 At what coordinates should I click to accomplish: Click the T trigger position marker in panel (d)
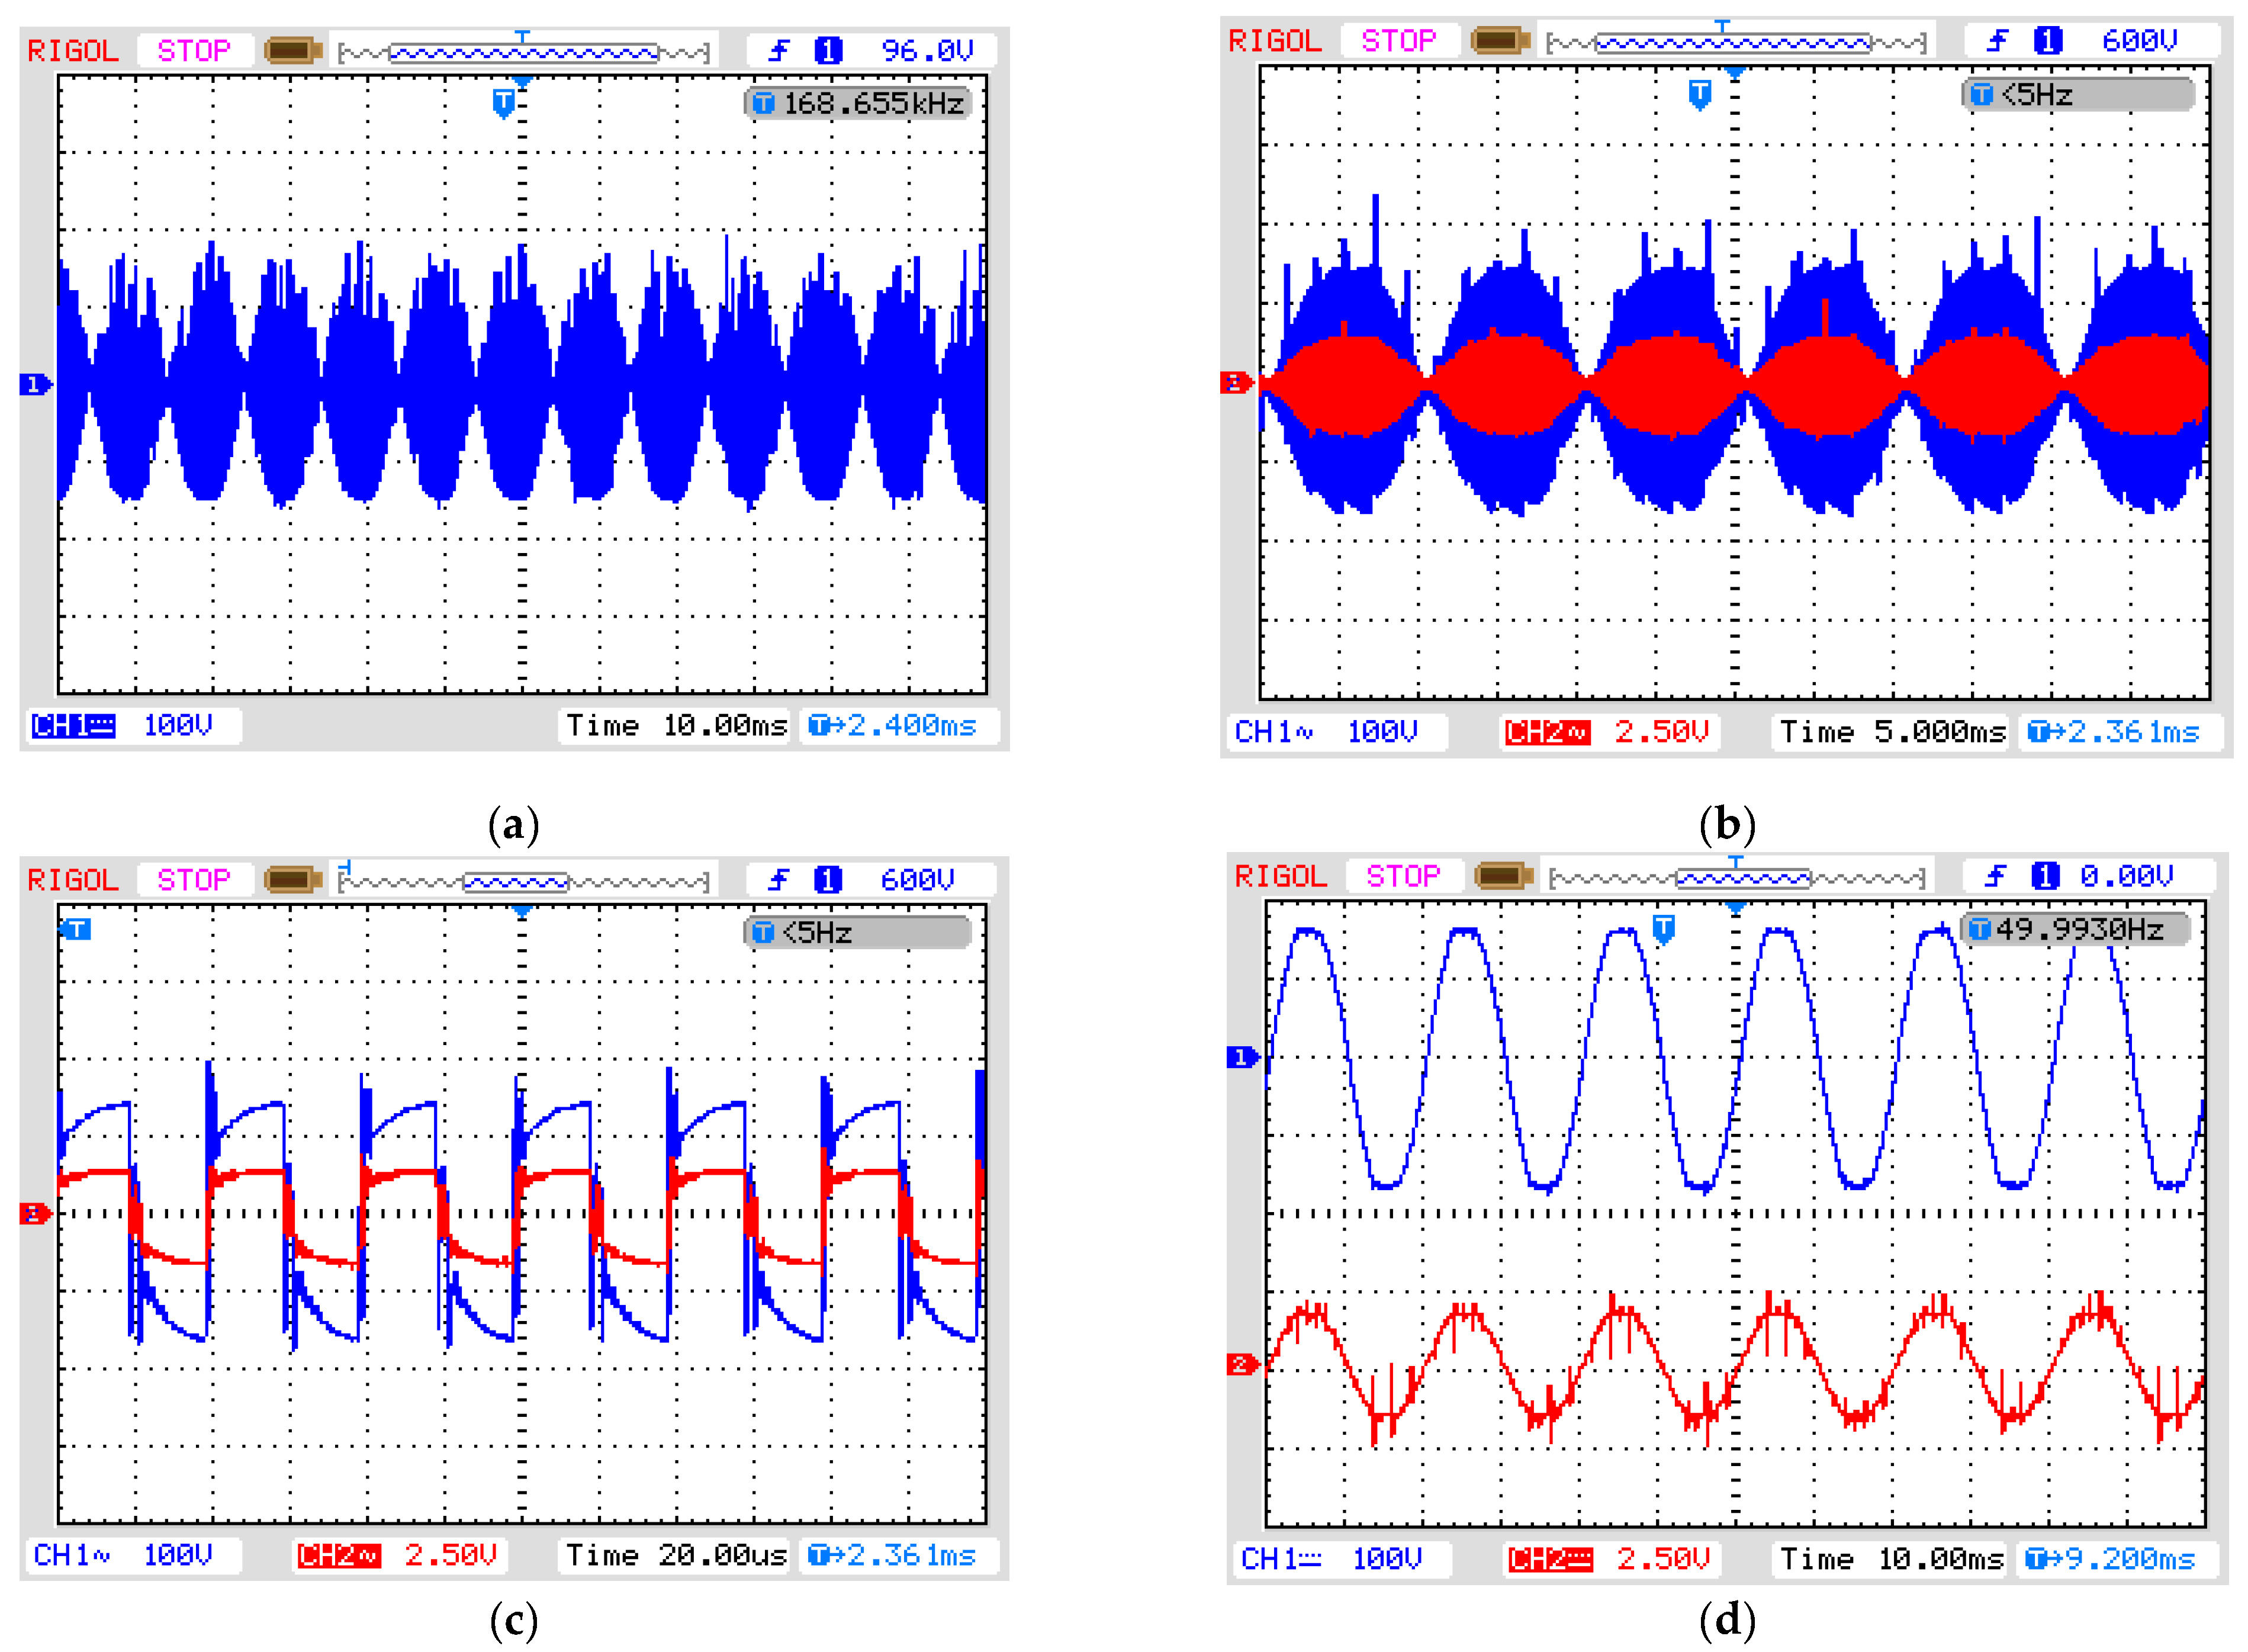(1663, 928)
